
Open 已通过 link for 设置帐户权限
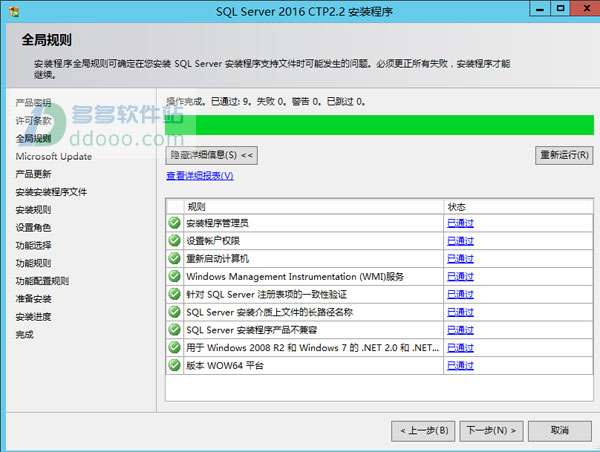click(460, 241)
